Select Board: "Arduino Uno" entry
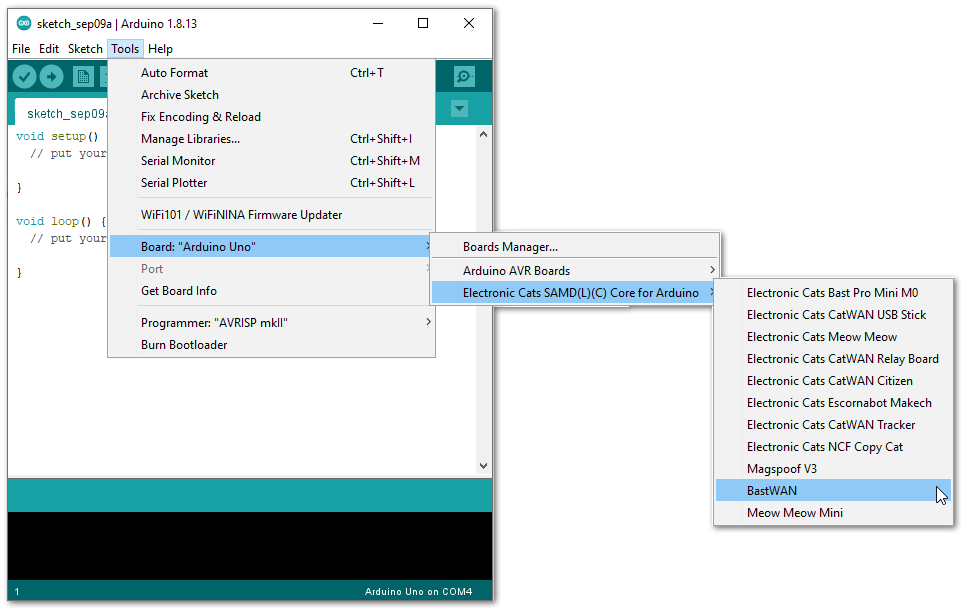This screenshot has height=613, width=965. 271,247
